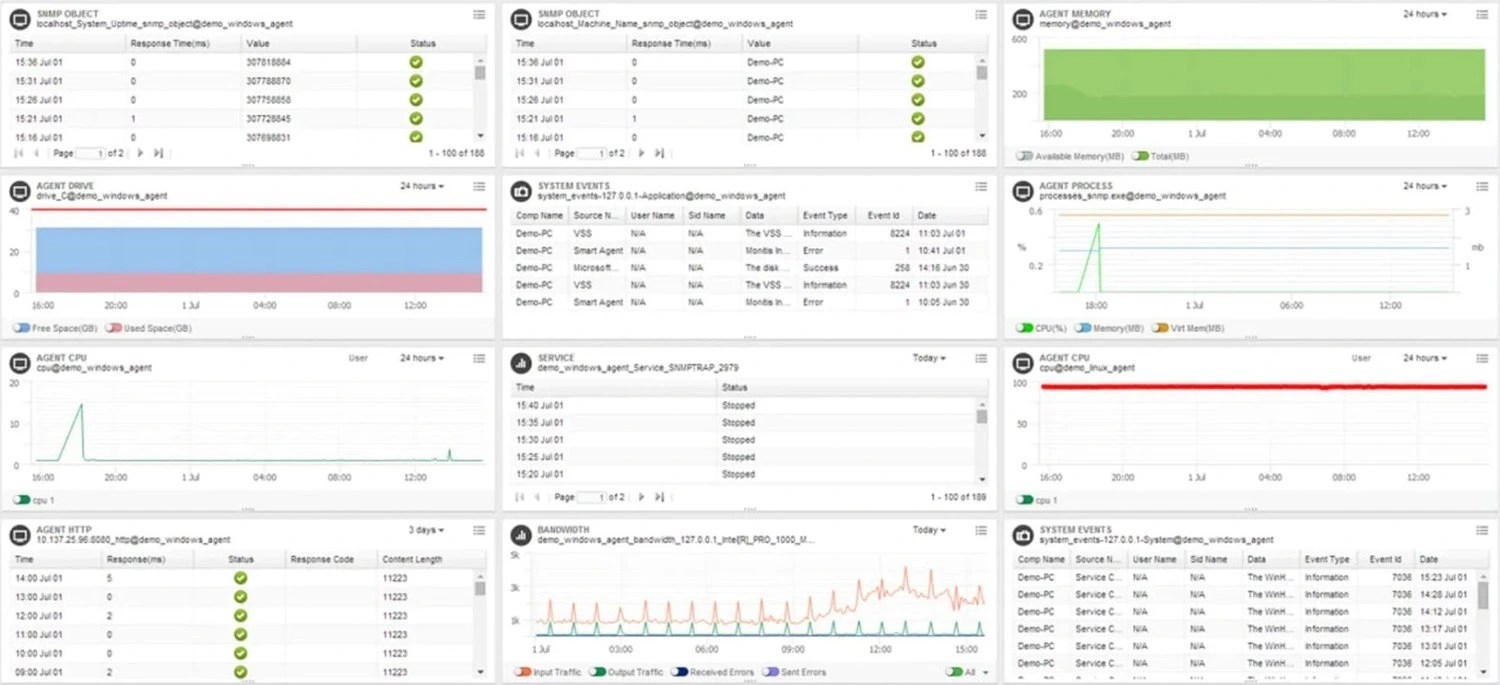1500x685 pixels.
Task: Click the Agent Drive monitor icon
Action: point(19,191)
